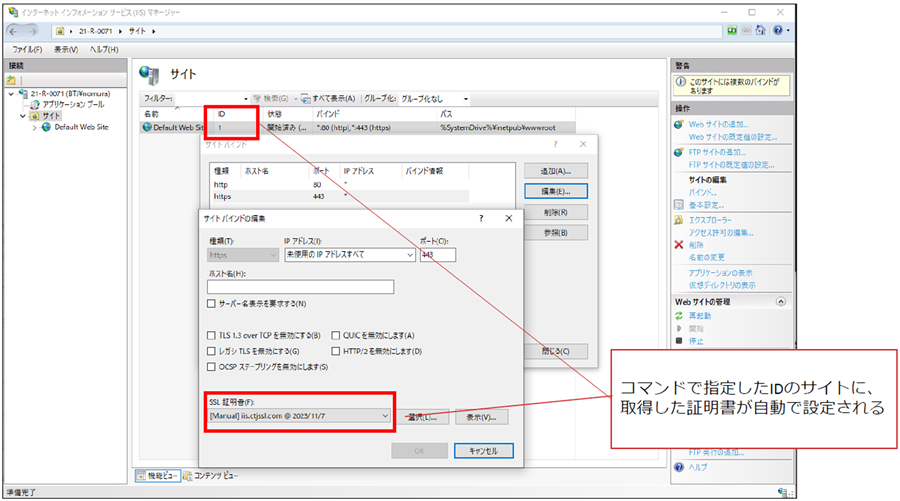
Task: Click the create connection icon in connections pane
Action: click(x=12, y=79)
